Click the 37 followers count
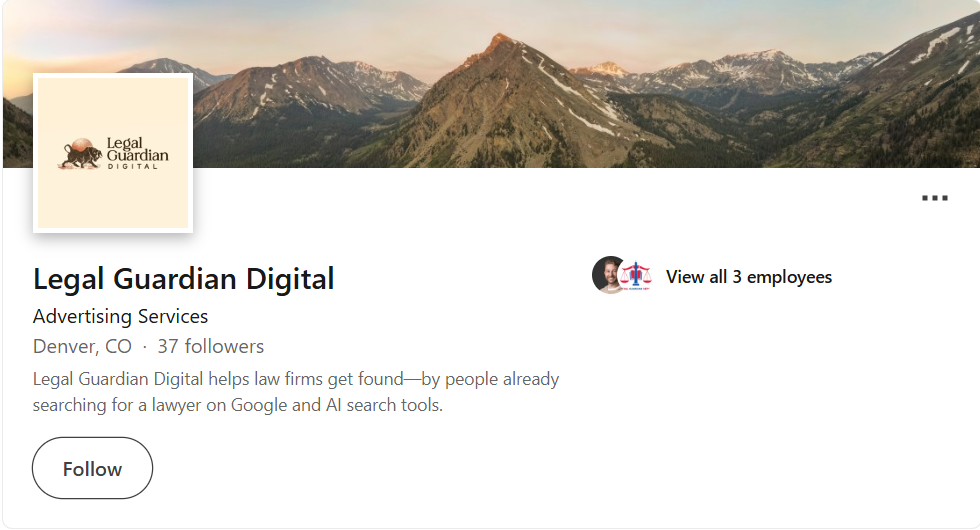Image resolution: width=980 pixels, height=530 pixels. [211, 346]
